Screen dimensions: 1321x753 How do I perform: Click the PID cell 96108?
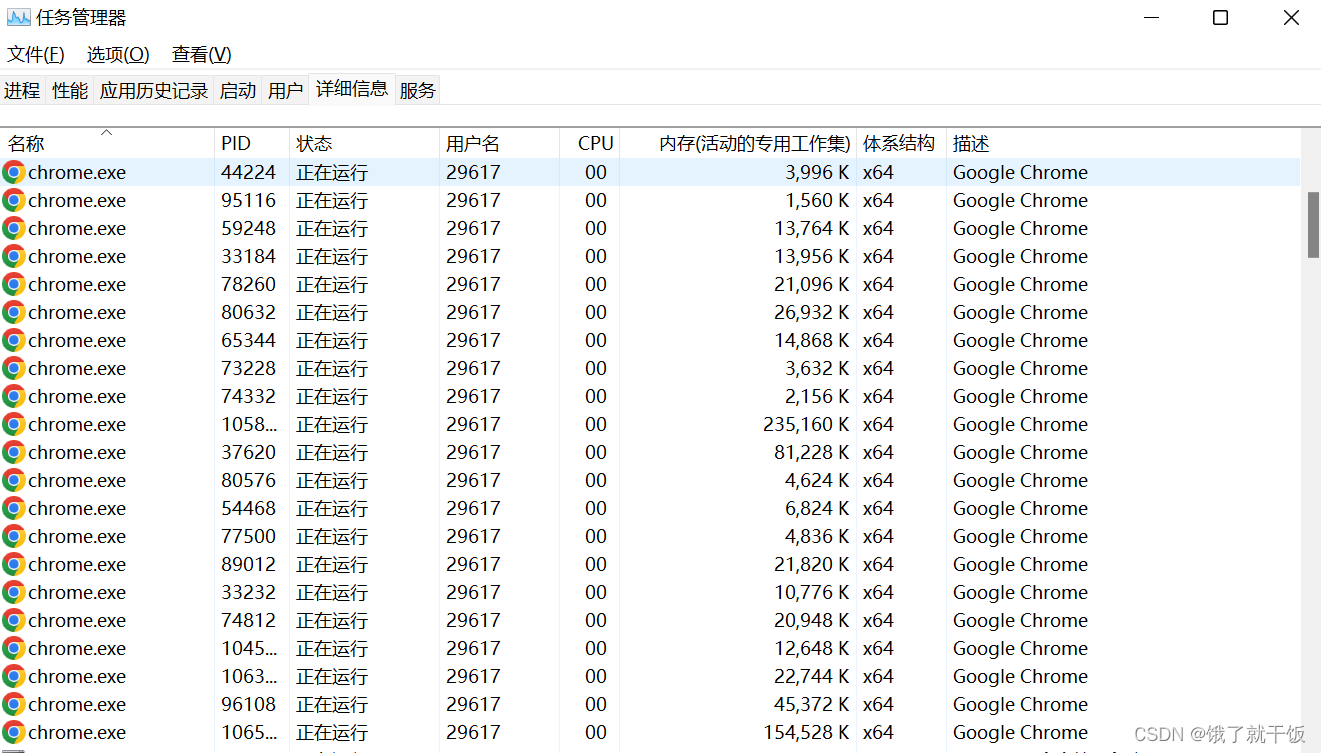(x=248, y=704)
